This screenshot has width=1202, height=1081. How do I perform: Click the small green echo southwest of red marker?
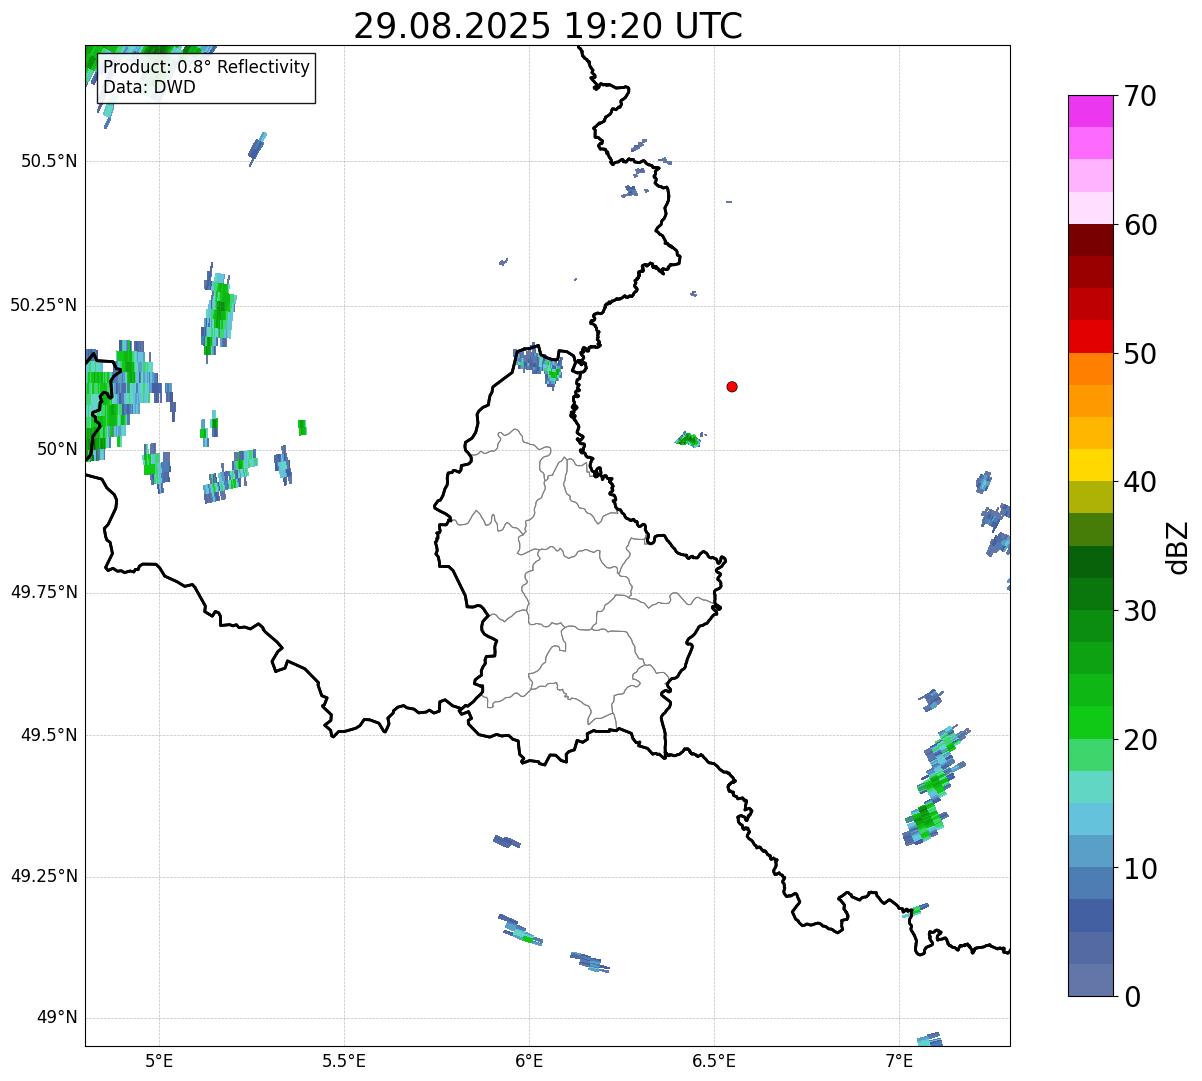tap(687, 439)
